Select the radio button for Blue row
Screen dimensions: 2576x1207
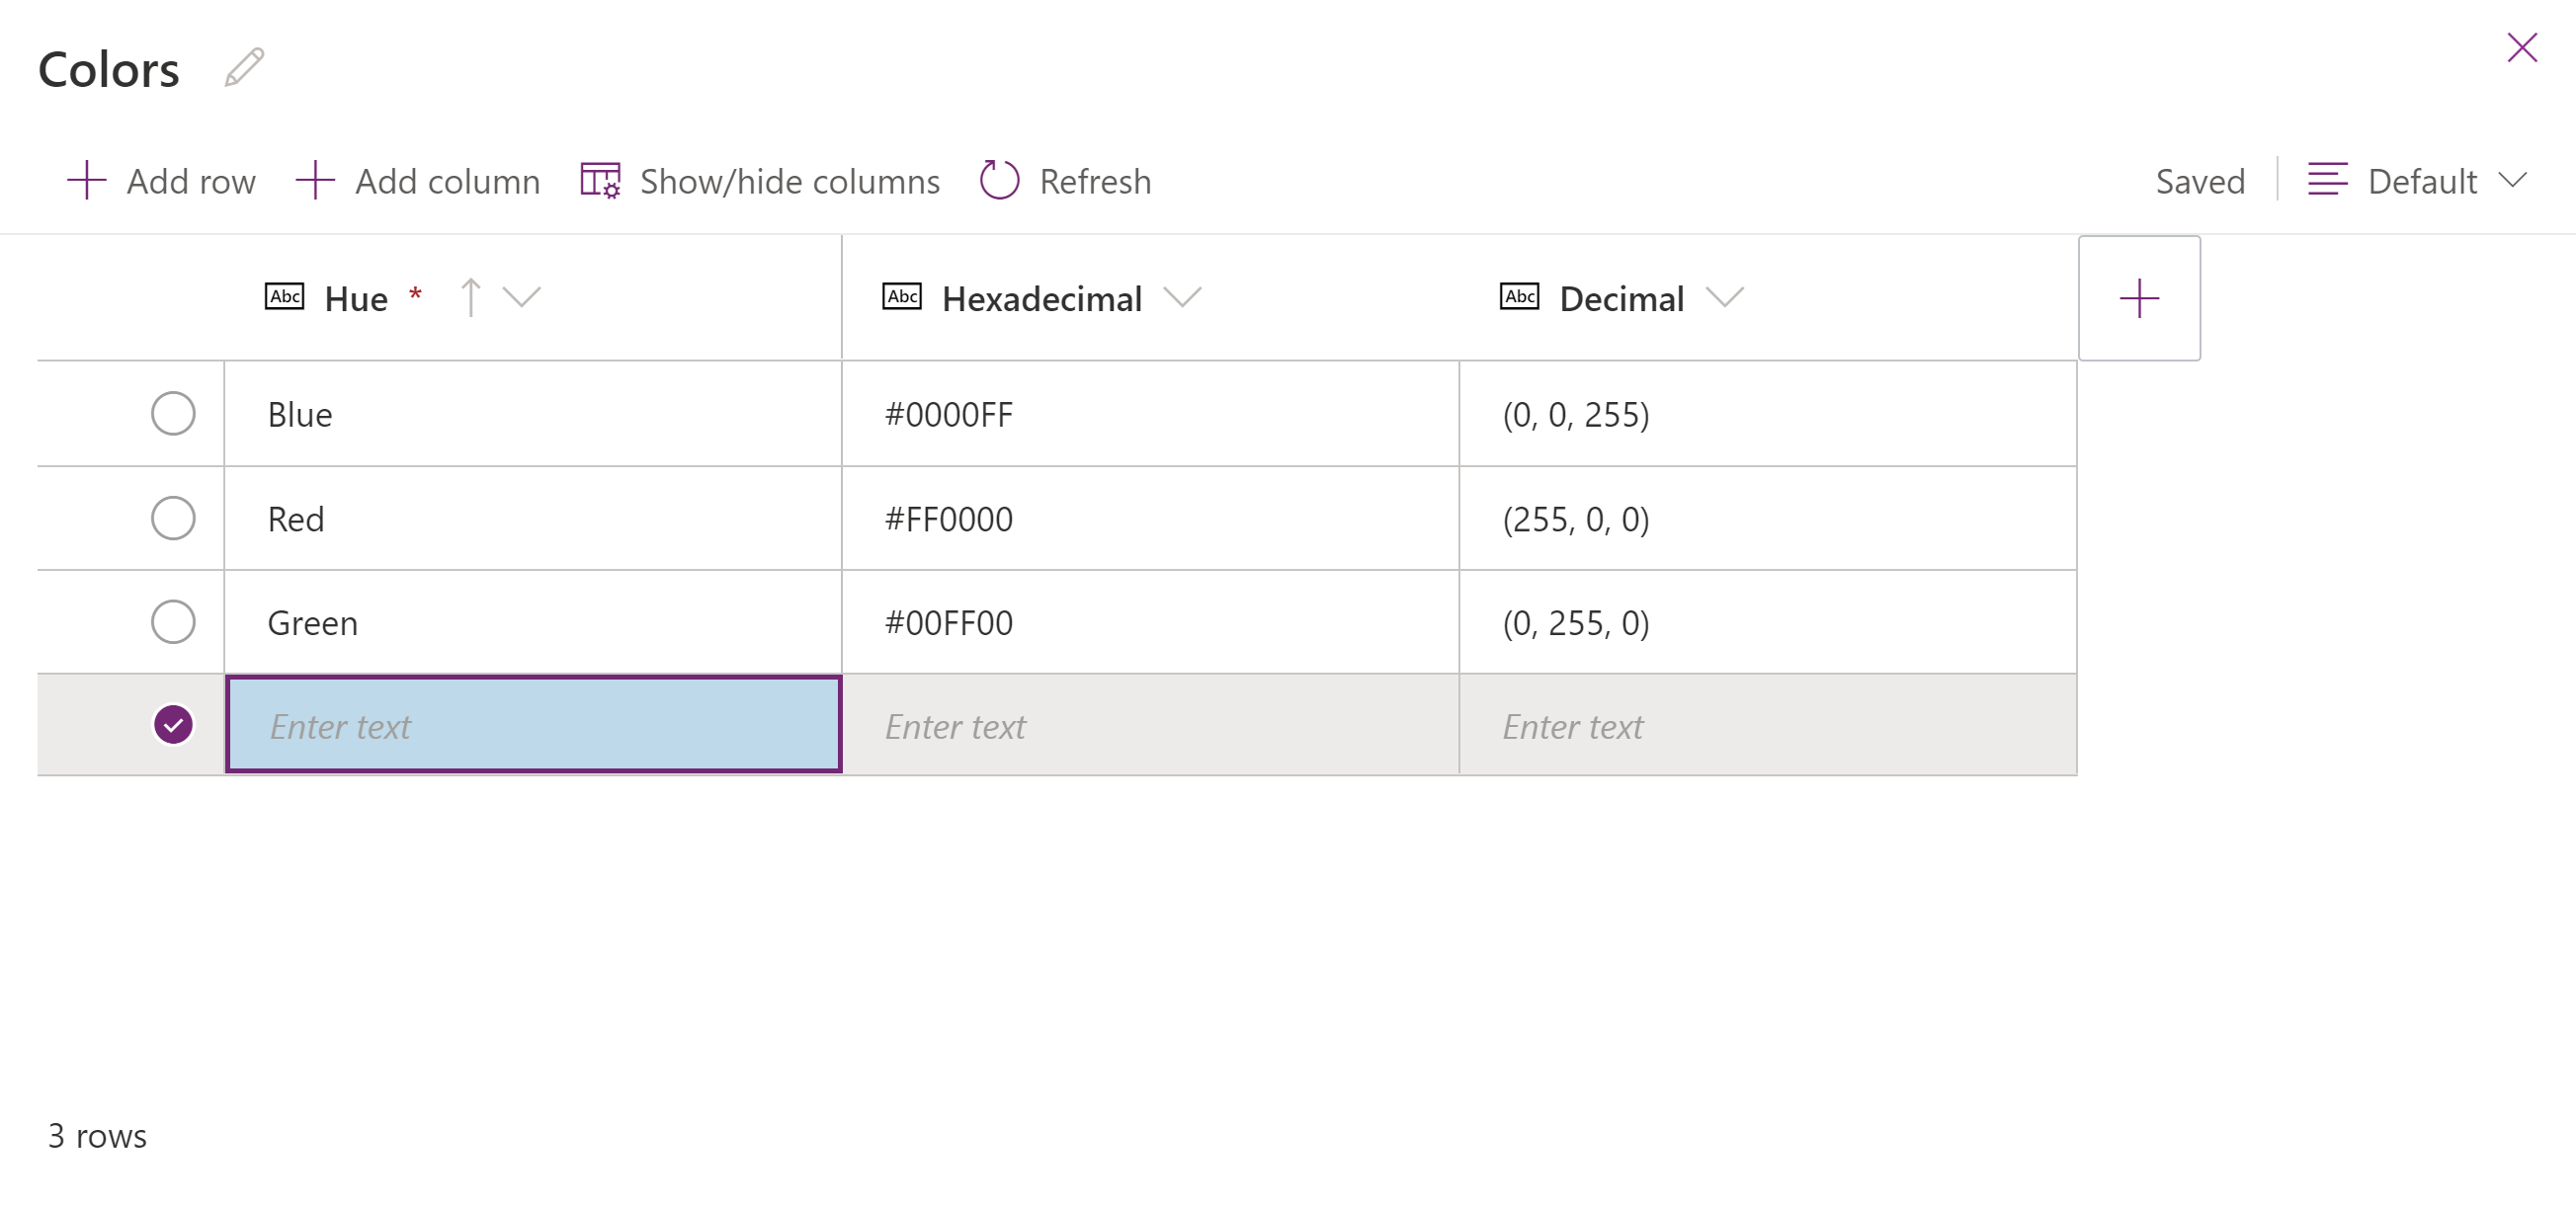[x=173, y=414]
